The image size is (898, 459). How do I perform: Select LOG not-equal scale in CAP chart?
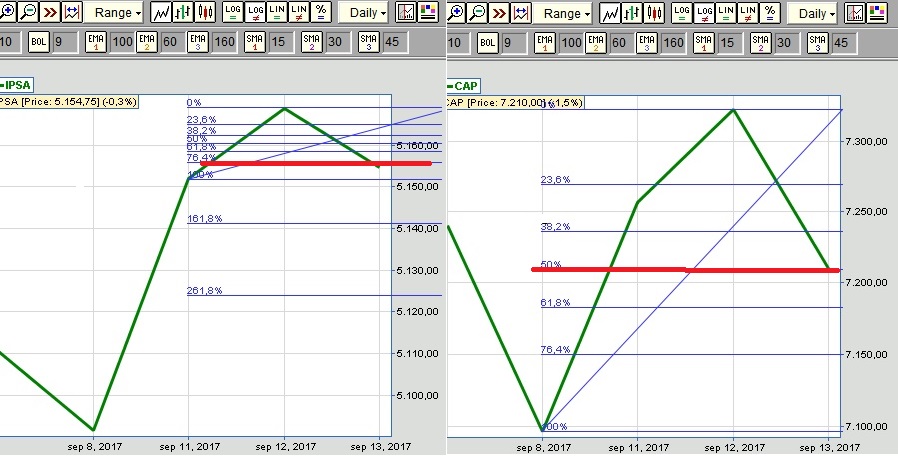pos(704,13)
